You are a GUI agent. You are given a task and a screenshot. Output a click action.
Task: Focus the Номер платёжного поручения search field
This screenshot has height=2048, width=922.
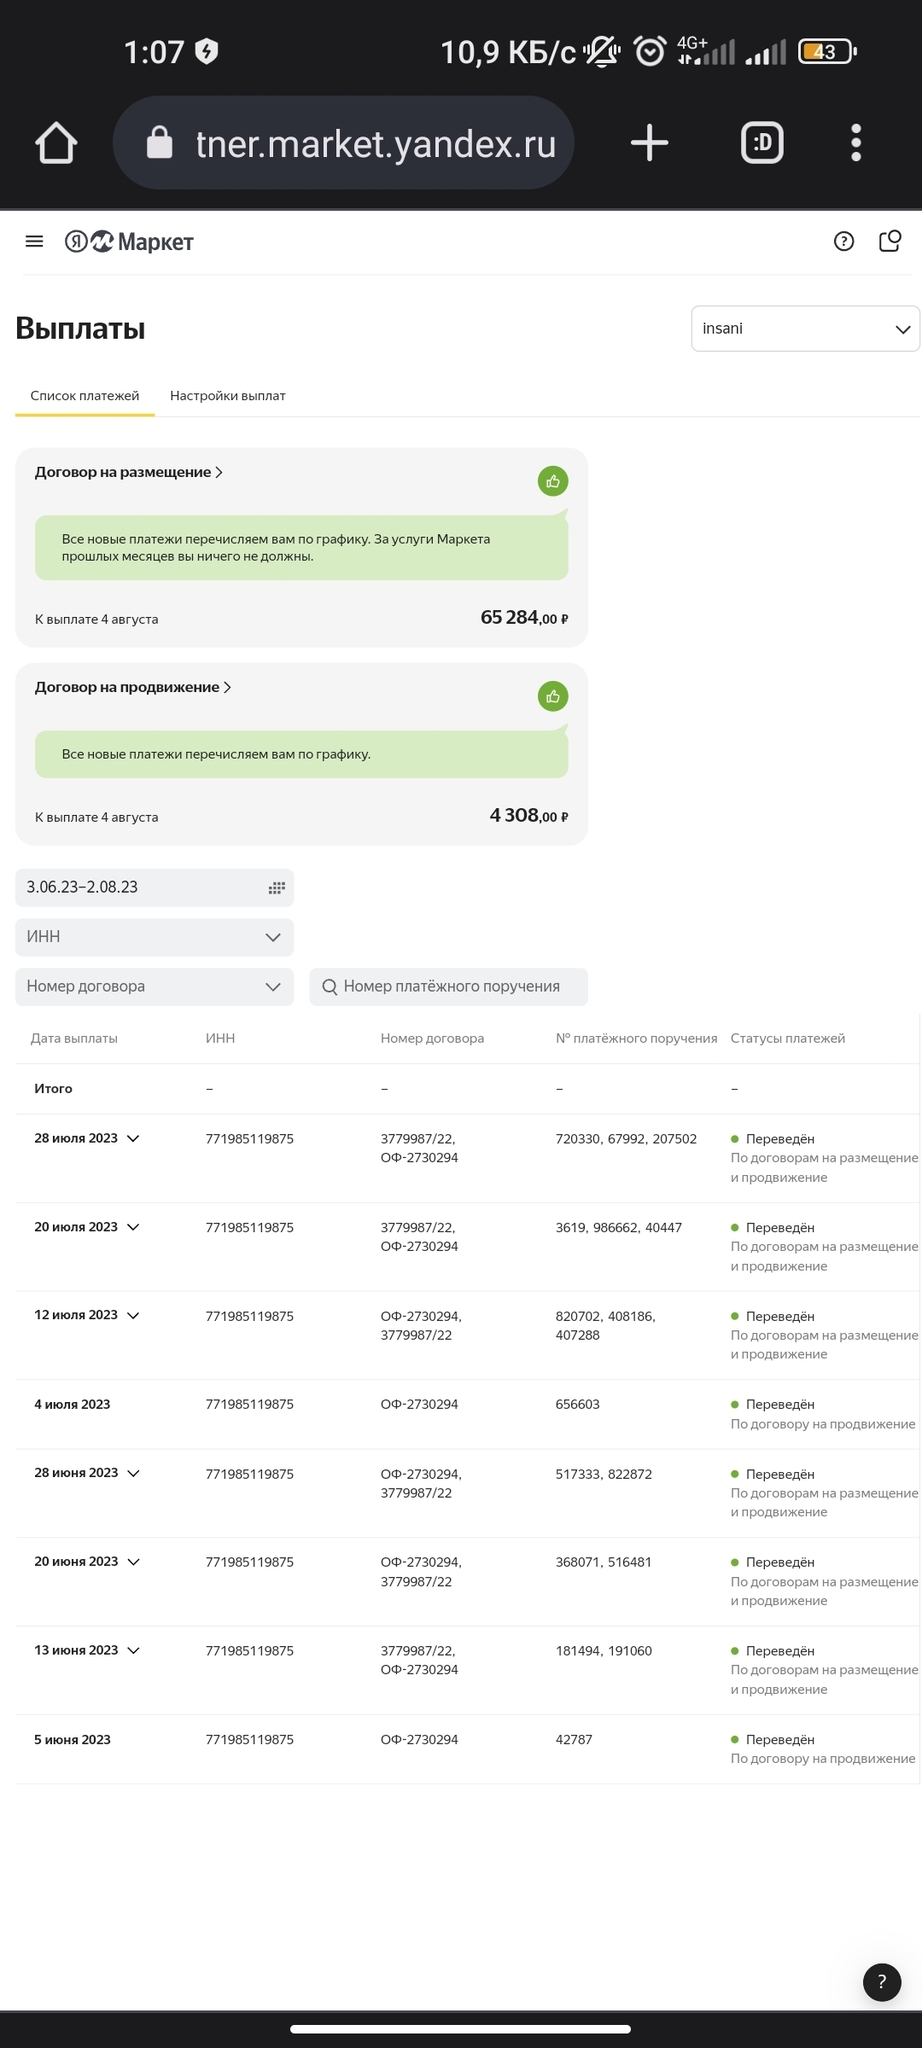tap(448, 986)
